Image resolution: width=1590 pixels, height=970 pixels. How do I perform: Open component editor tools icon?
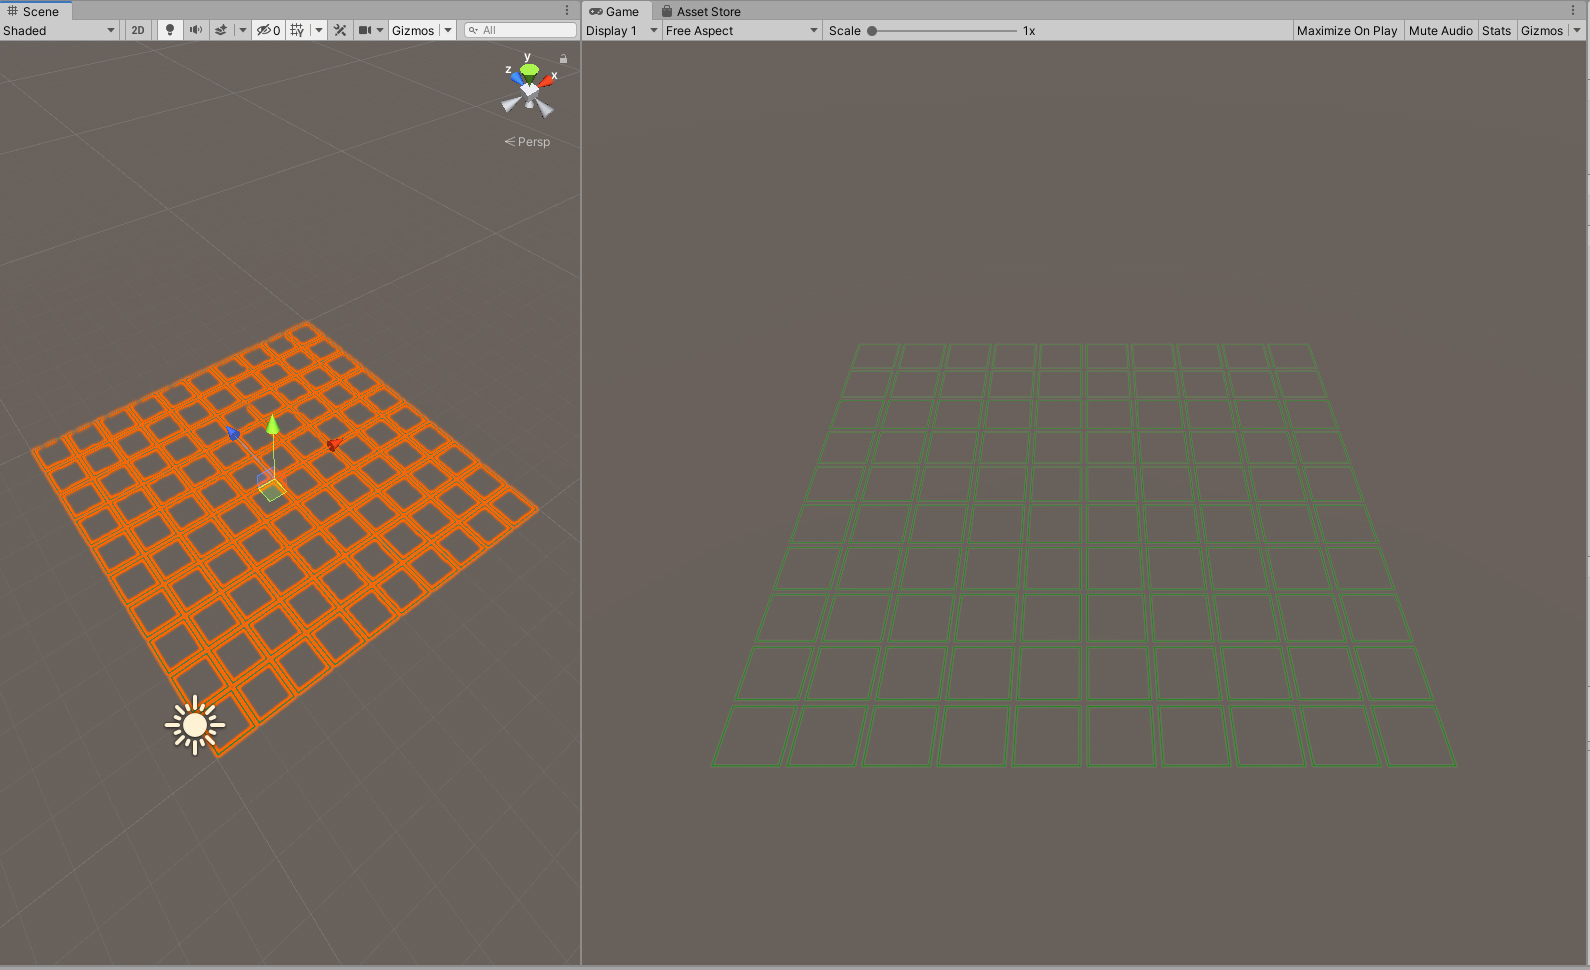click(x=340, y=30)
